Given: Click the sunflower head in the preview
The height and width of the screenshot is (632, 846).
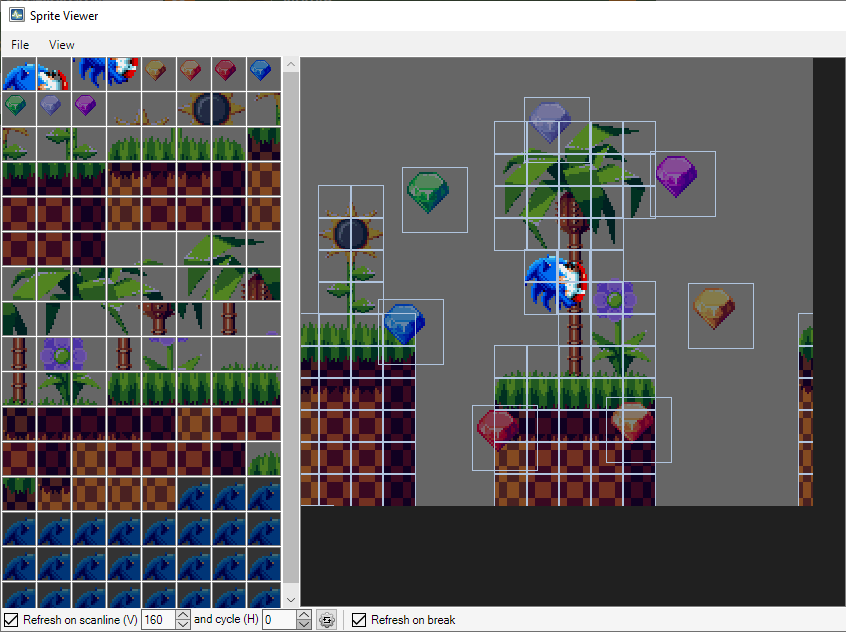Looking at the screenshot, I should coord(351,234).
